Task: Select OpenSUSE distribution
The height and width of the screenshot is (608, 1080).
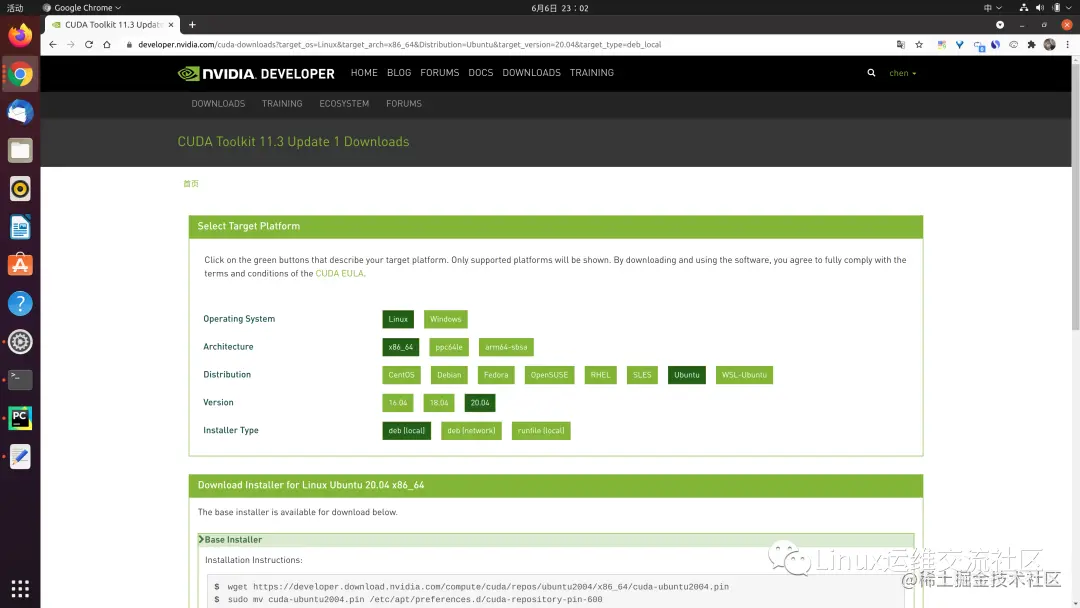Action: coord(550,375)
